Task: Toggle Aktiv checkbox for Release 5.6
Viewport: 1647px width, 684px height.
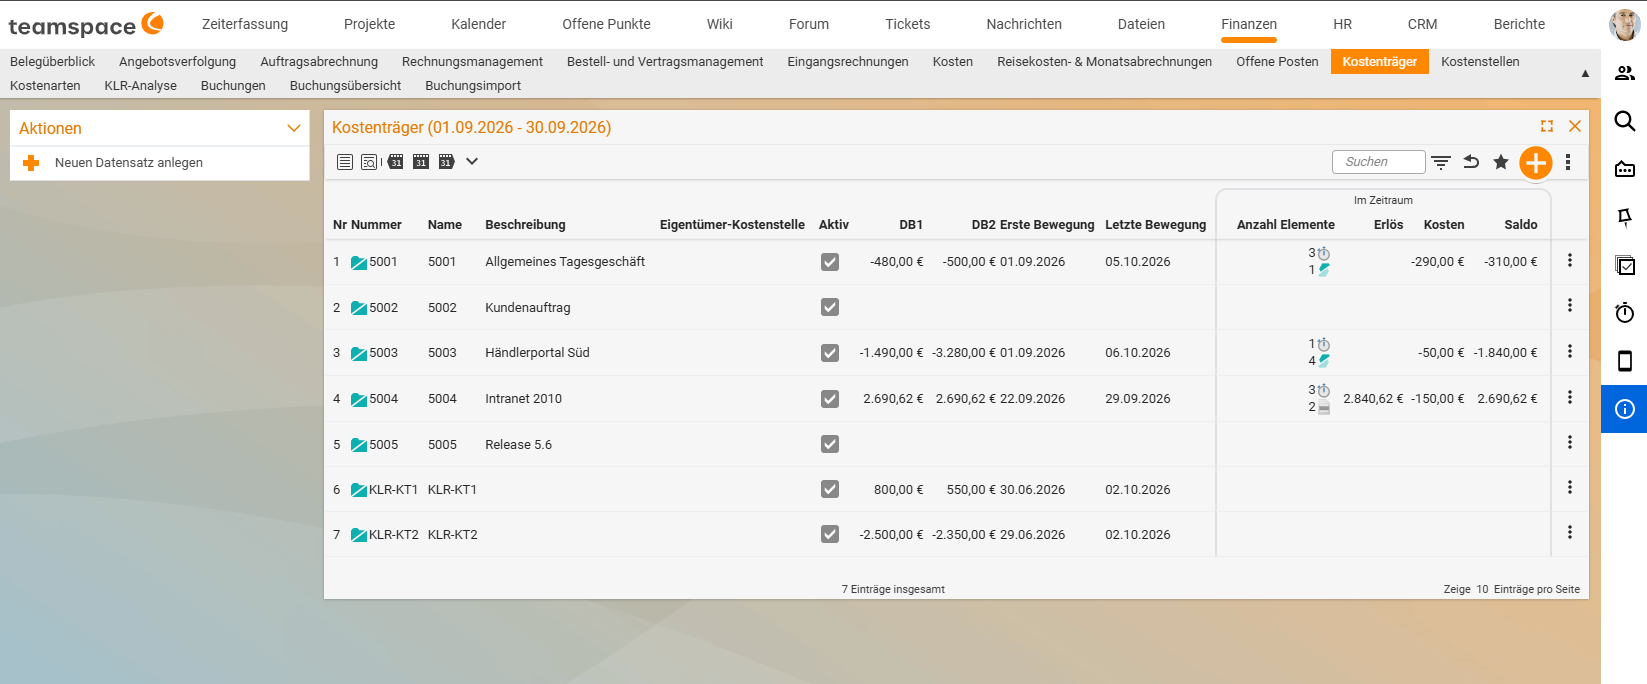Action: (830, 444)
